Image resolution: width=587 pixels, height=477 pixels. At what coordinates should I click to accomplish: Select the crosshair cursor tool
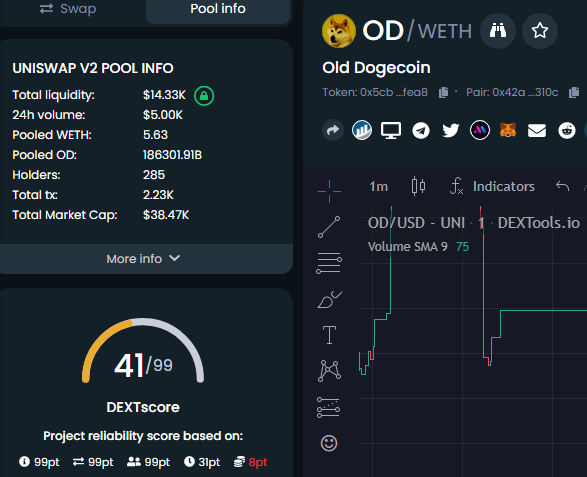329,191
